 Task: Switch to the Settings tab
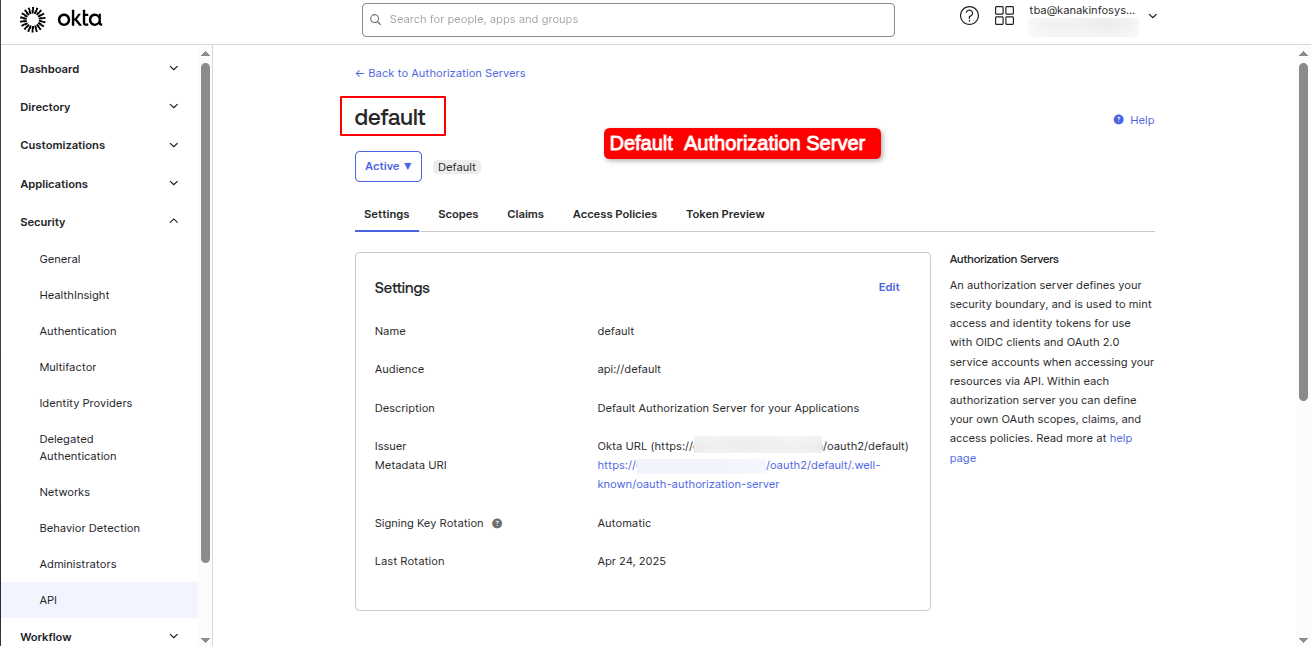387,214
